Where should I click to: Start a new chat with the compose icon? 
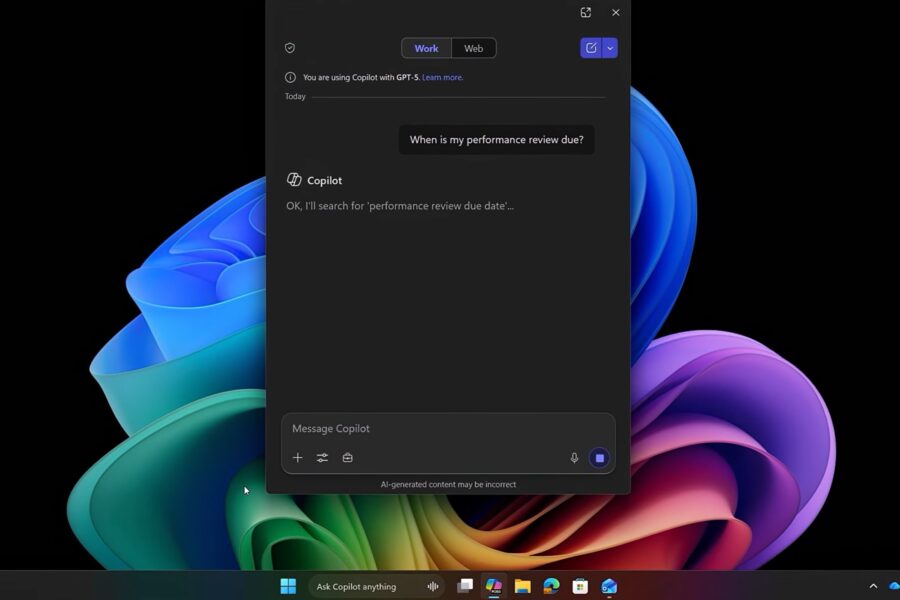click(591, 48)
